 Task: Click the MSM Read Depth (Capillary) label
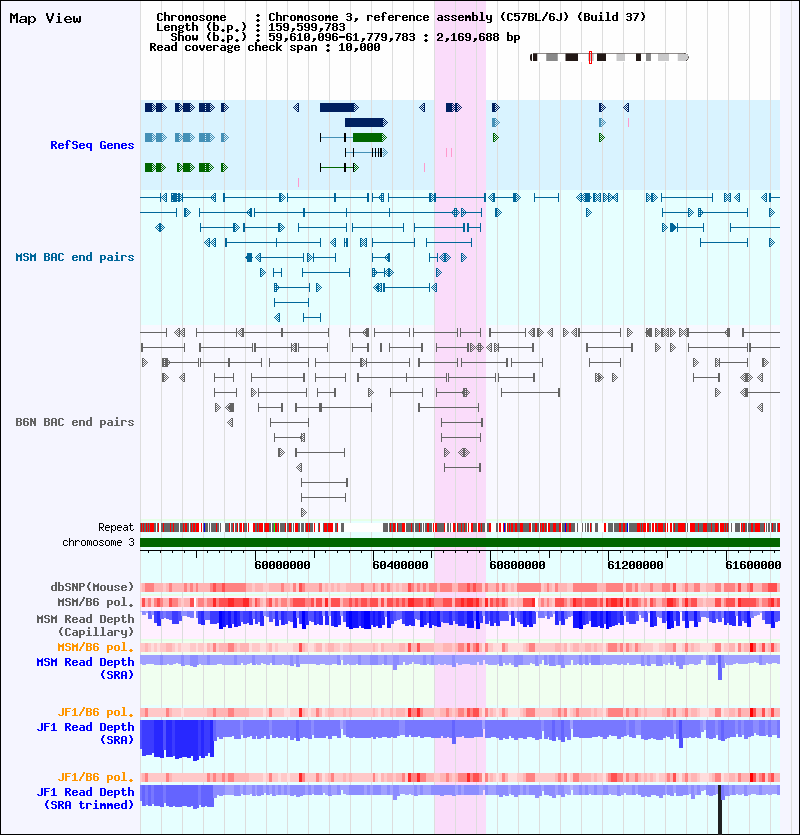[85, 626]
